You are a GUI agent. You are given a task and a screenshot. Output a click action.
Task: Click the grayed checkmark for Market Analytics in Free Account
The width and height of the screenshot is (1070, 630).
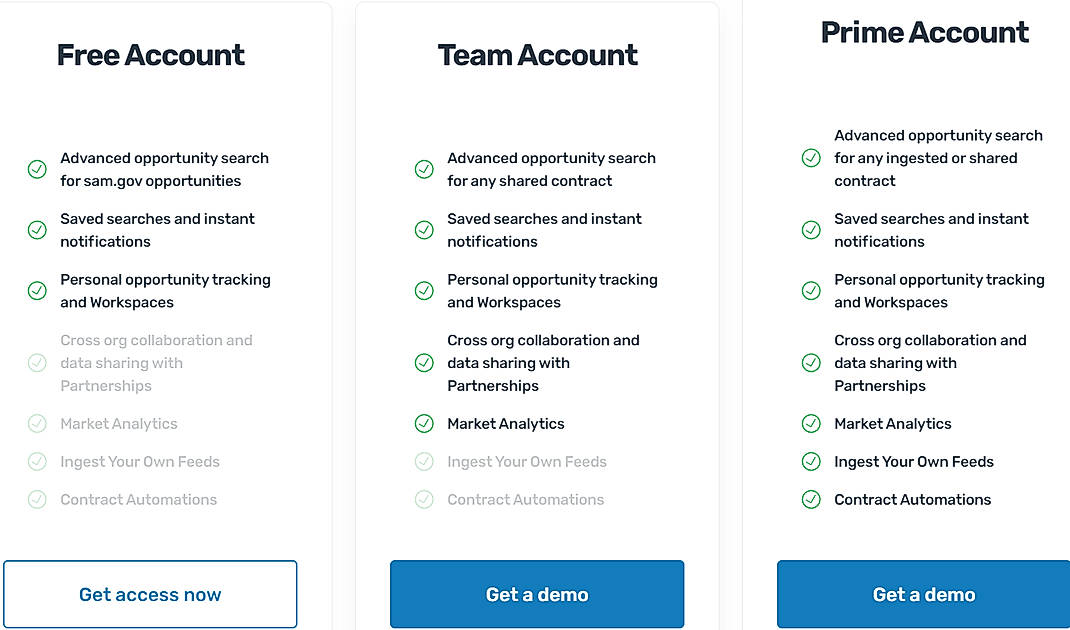pos(37,423)
